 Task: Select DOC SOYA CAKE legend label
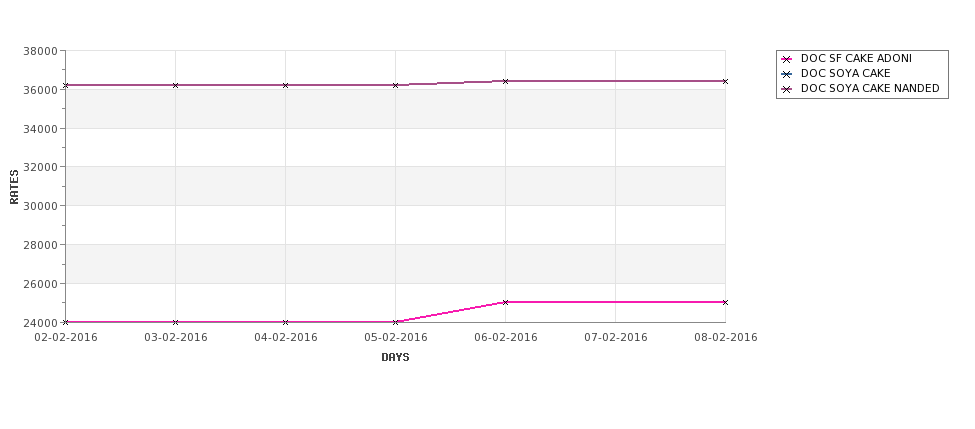click(x=846, y=73)
